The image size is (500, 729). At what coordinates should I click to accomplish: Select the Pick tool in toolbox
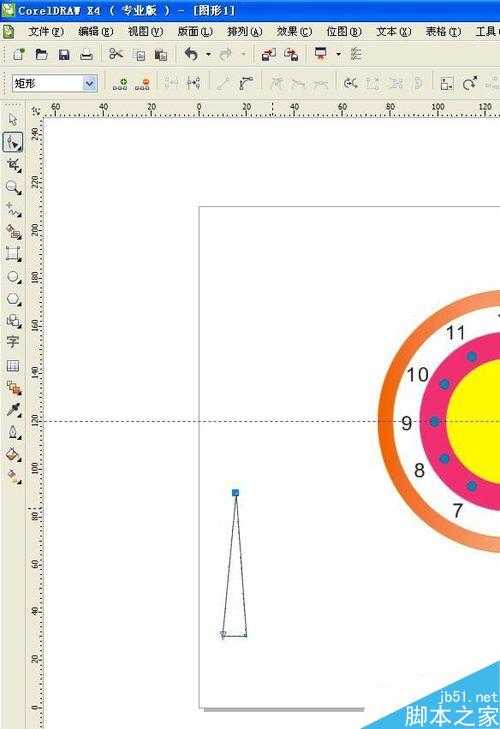coord(13,119)
